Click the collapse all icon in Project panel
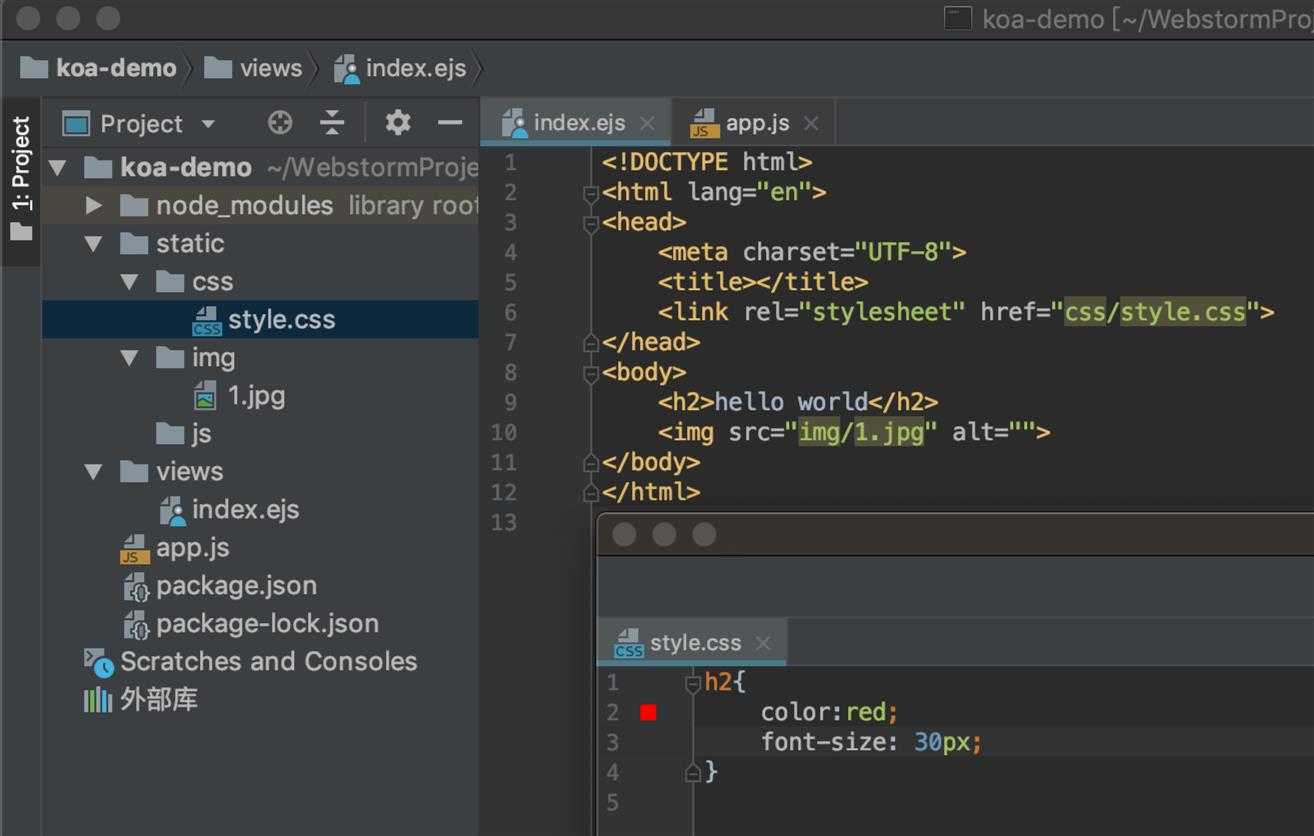Image resolution: width=1314 pixels, height=836 pixels. tap(332, 123)
